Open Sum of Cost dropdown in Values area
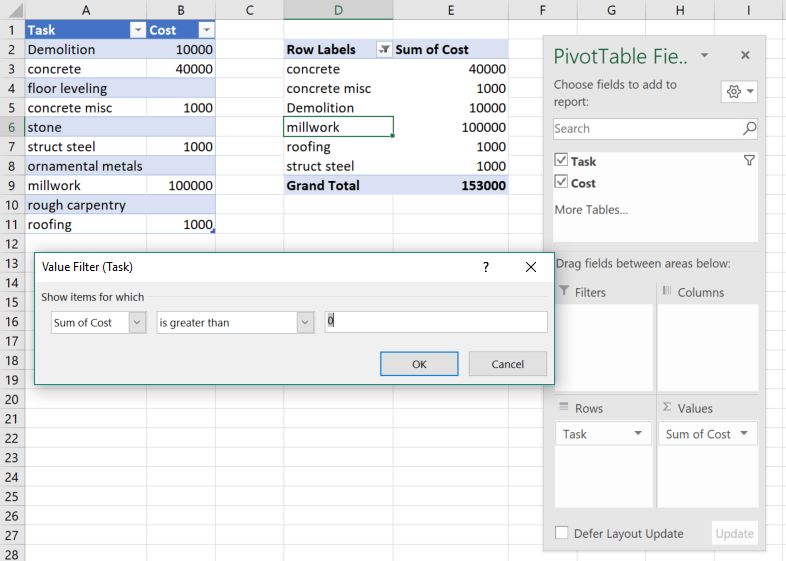This screenshot has width=786, height=561. pyautogui.click(x=744, y=433)
